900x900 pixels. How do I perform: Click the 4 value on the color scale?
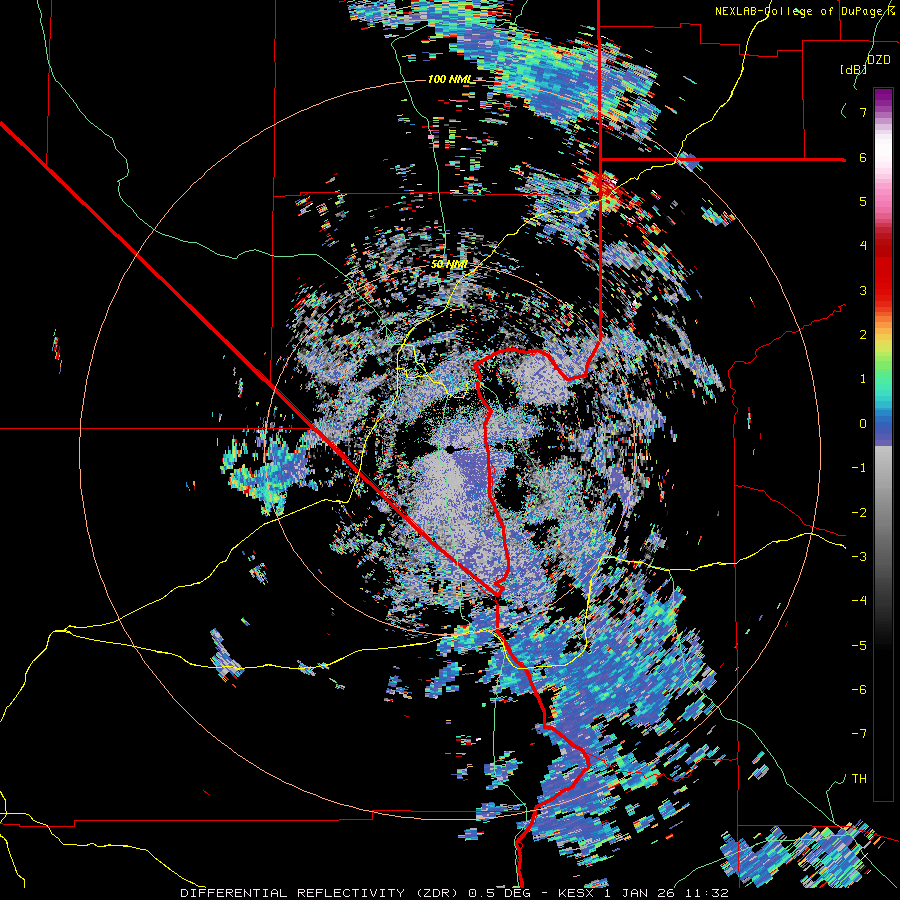[863, 246]
